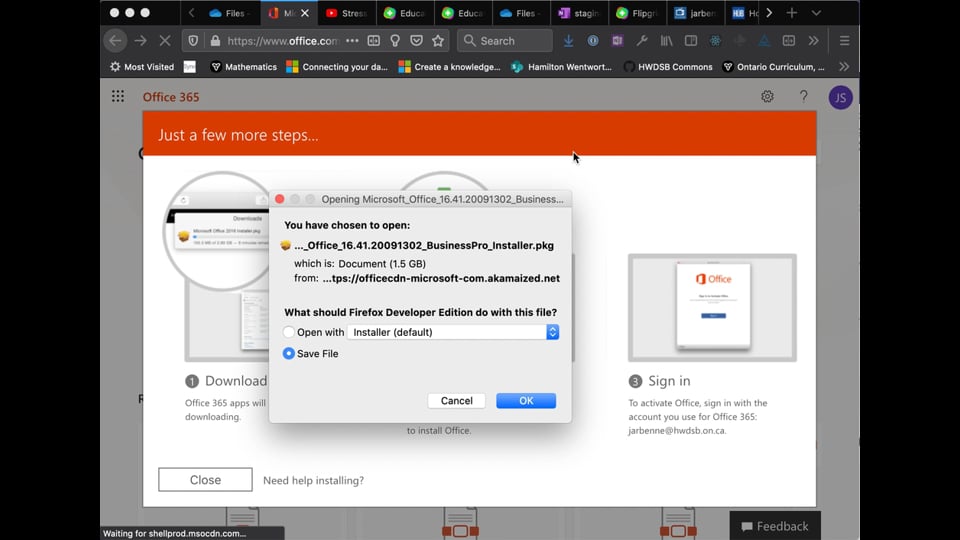The image size is (960, 540).
Task: List all tabs dropdown arrow
Action: pos(816,13)
